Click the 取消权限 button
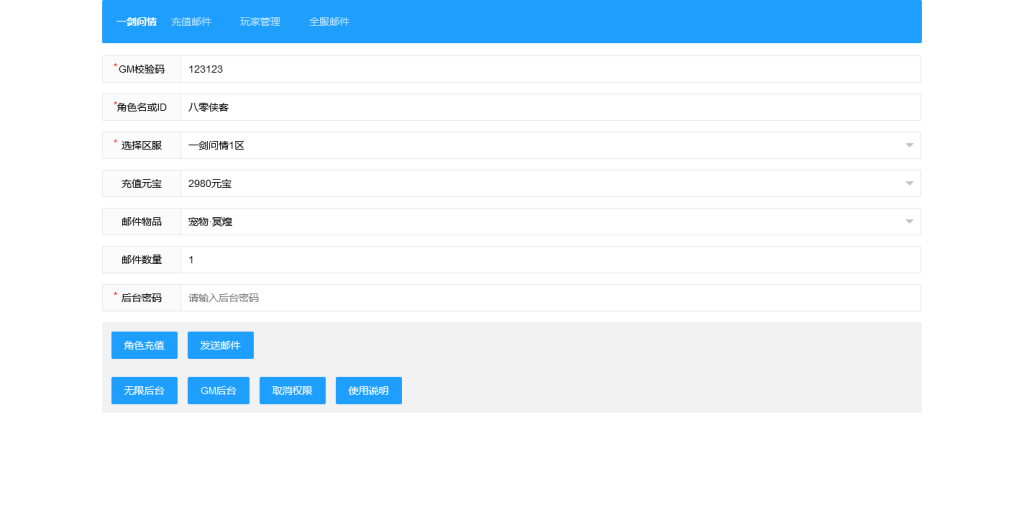This screenshot has width=1024, height=515. tap(292, 391)
